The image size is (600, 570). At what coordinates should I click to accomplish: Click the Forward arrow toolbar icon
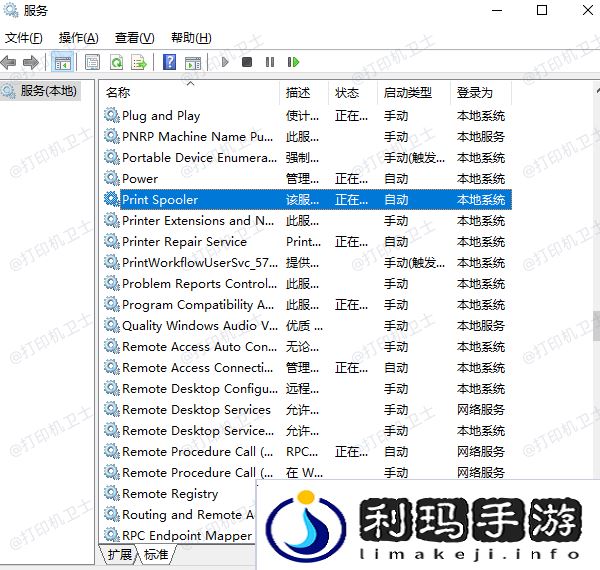click(31, 62)
